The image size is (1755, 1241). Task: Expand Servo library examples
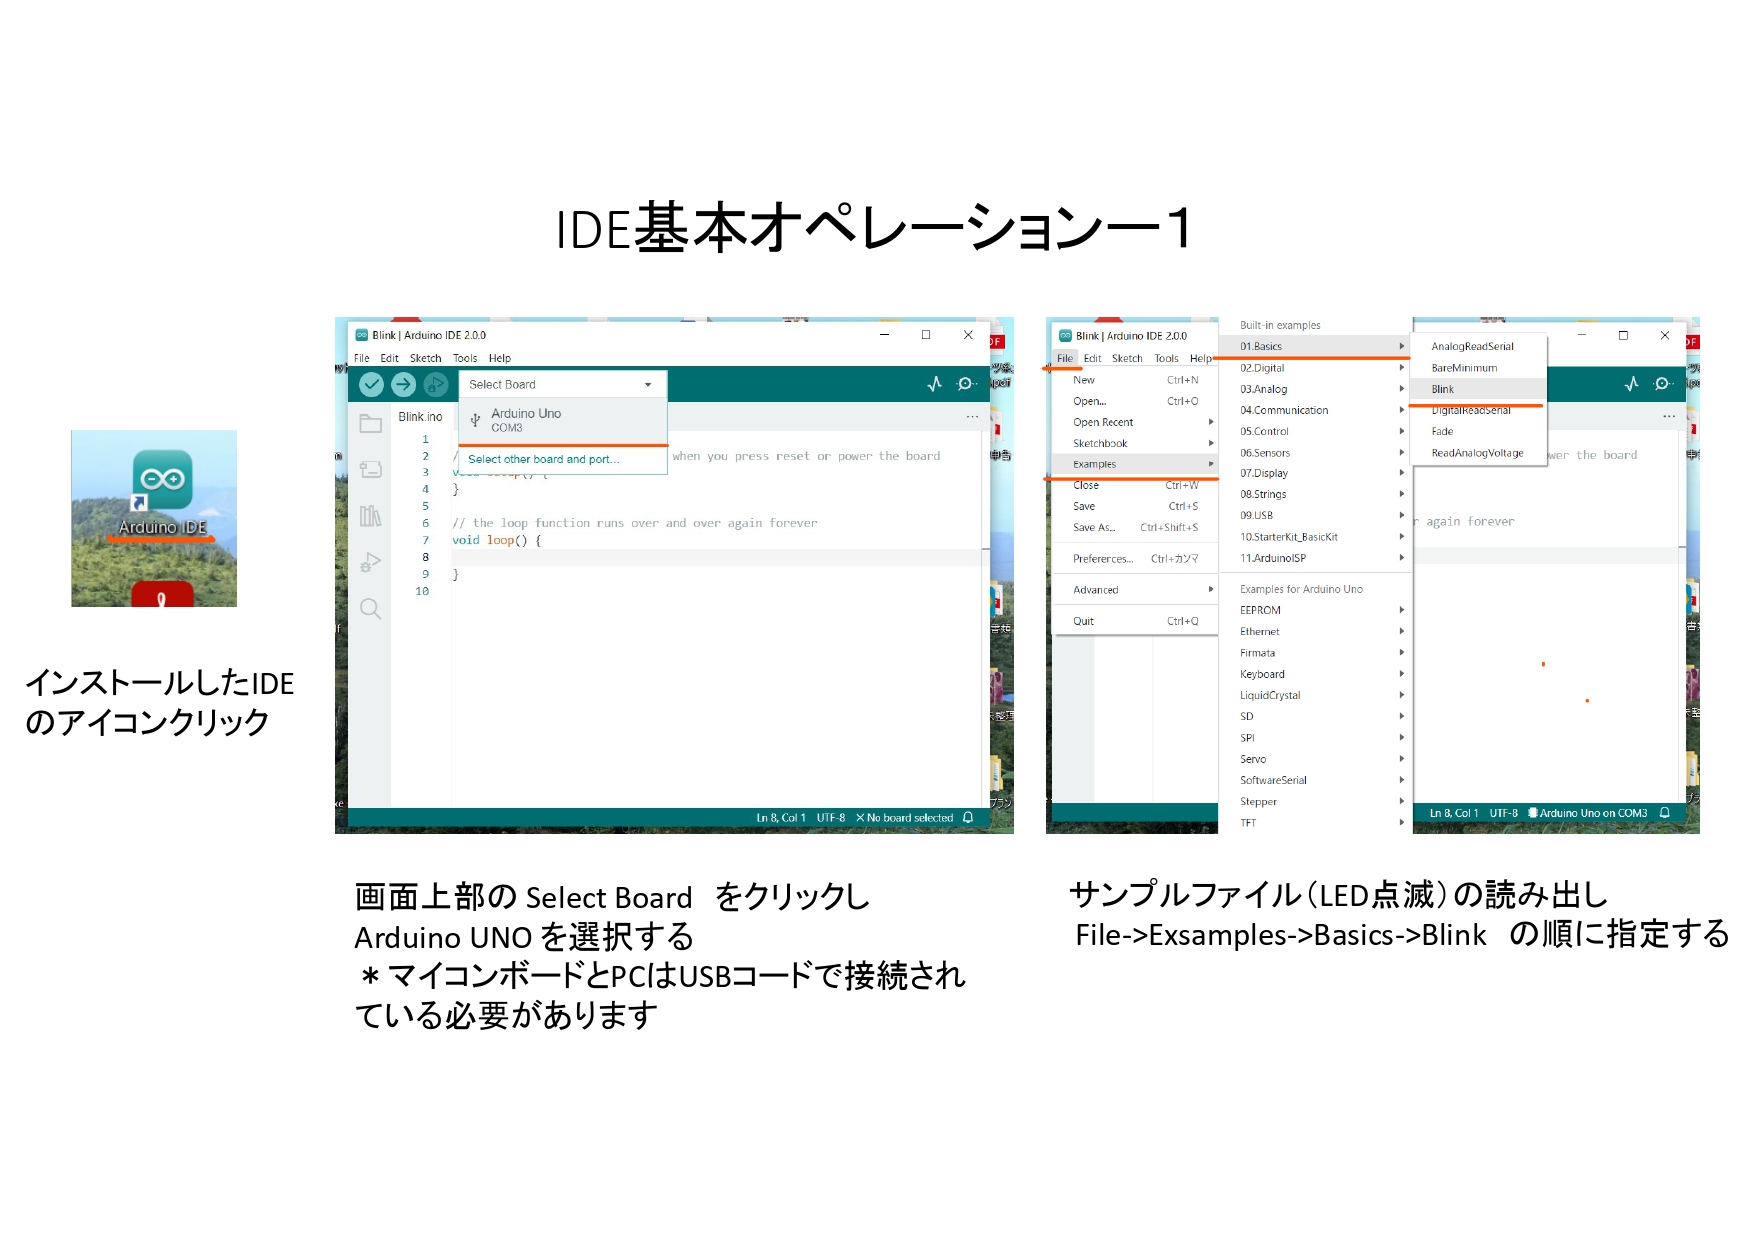[1315, 759]
